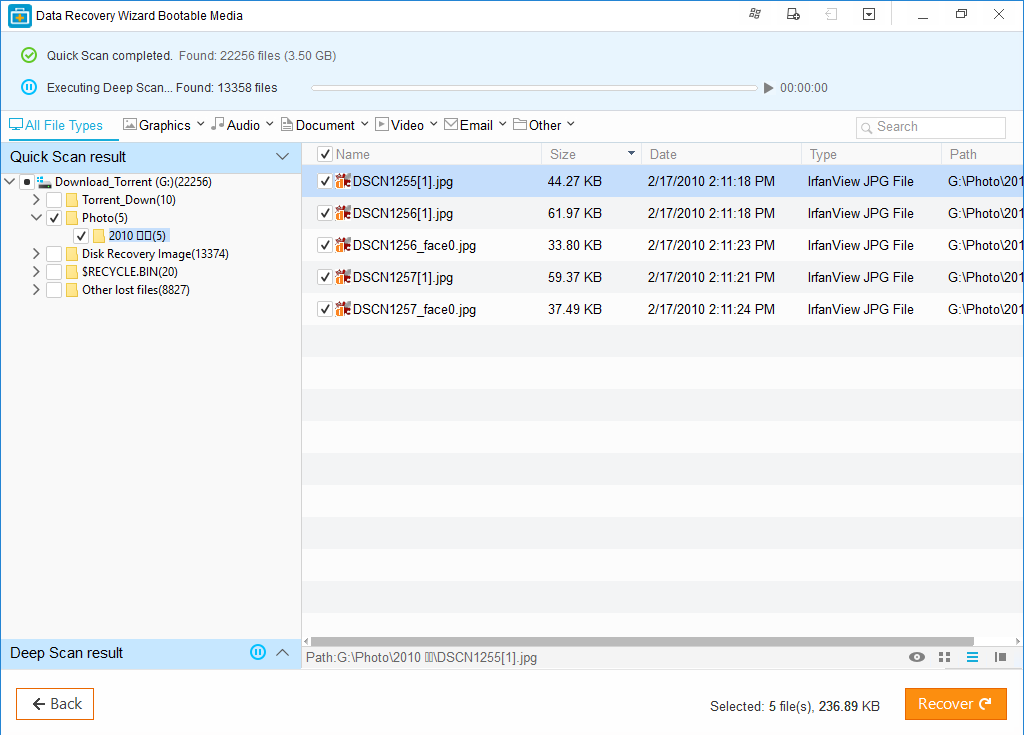Go Back to previous screen
Image resolution: width=1024 pixels, height=735 pixels.
click(55, 704)
